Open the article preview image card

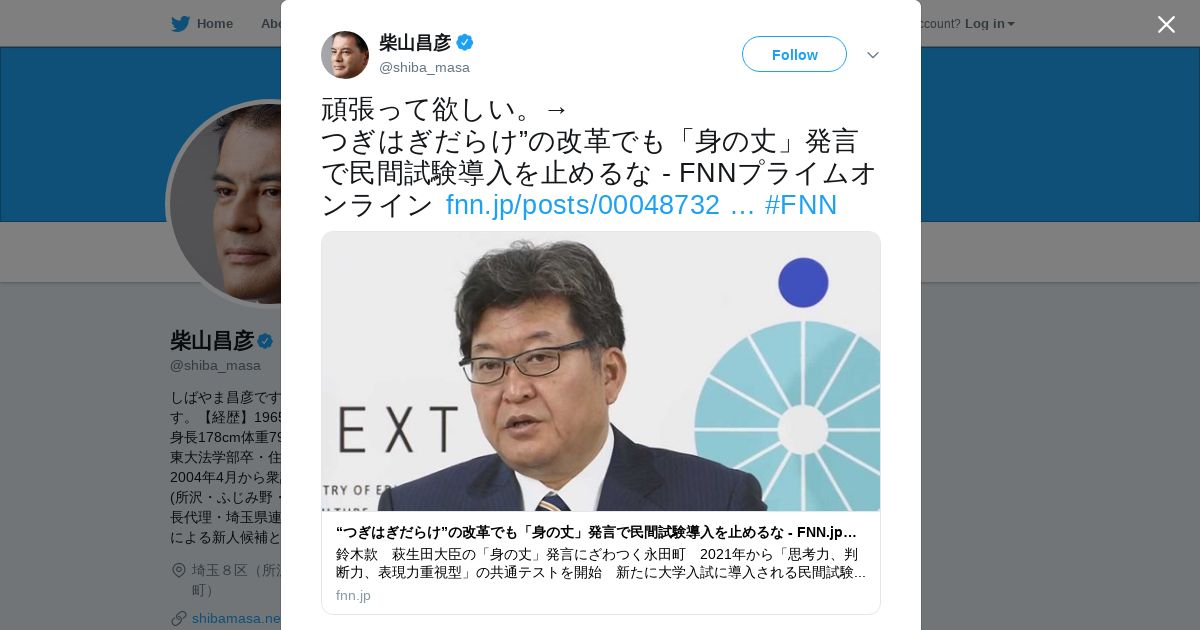tap(601, 372)
